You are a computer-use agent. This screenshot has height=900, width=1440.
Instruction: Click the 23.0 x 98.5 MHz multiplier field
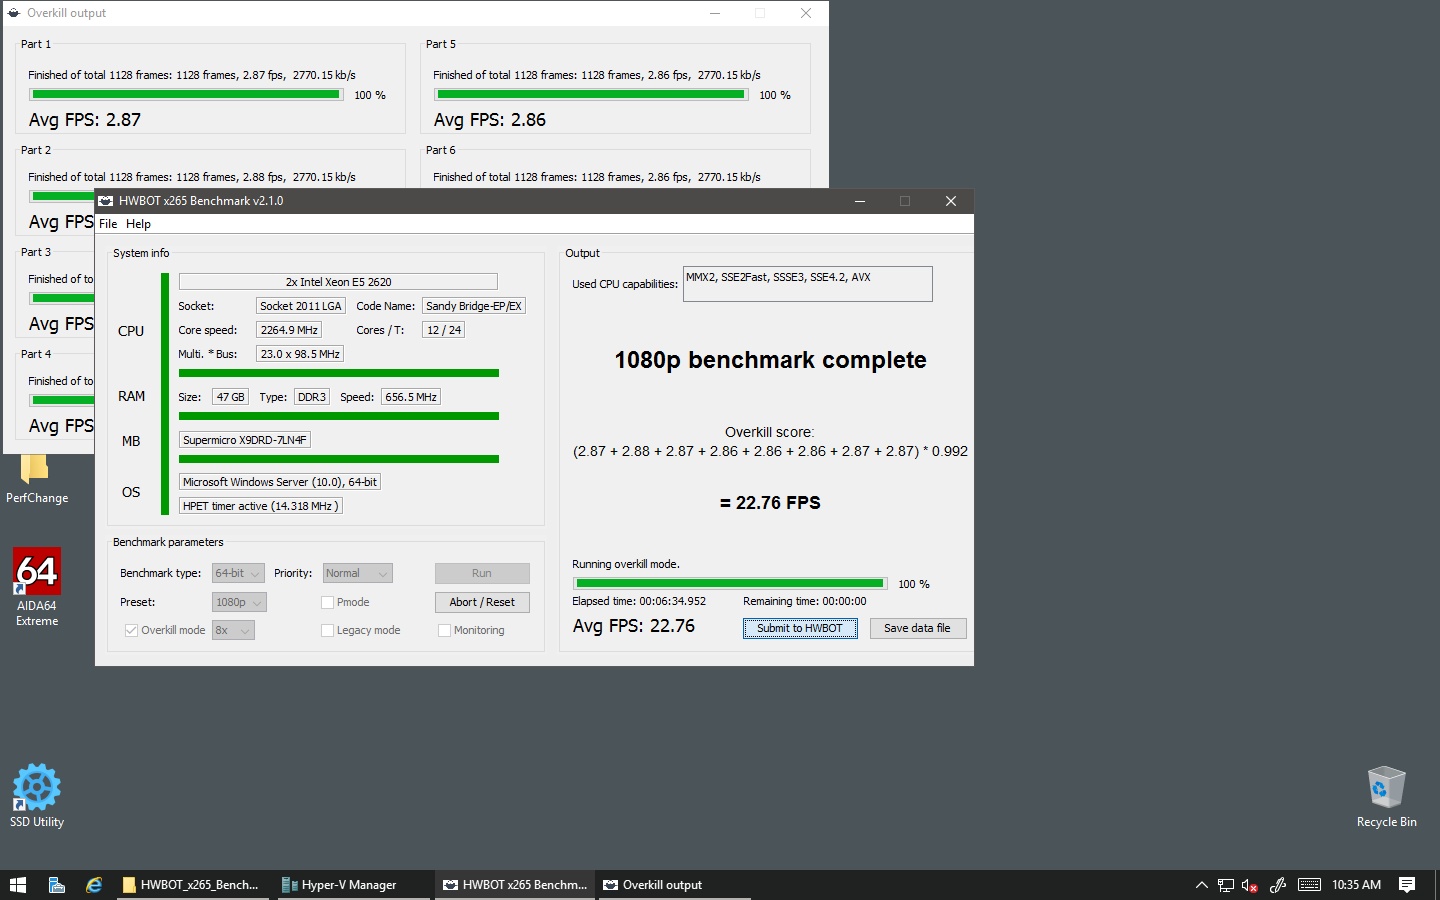click(x=300, y=354)
